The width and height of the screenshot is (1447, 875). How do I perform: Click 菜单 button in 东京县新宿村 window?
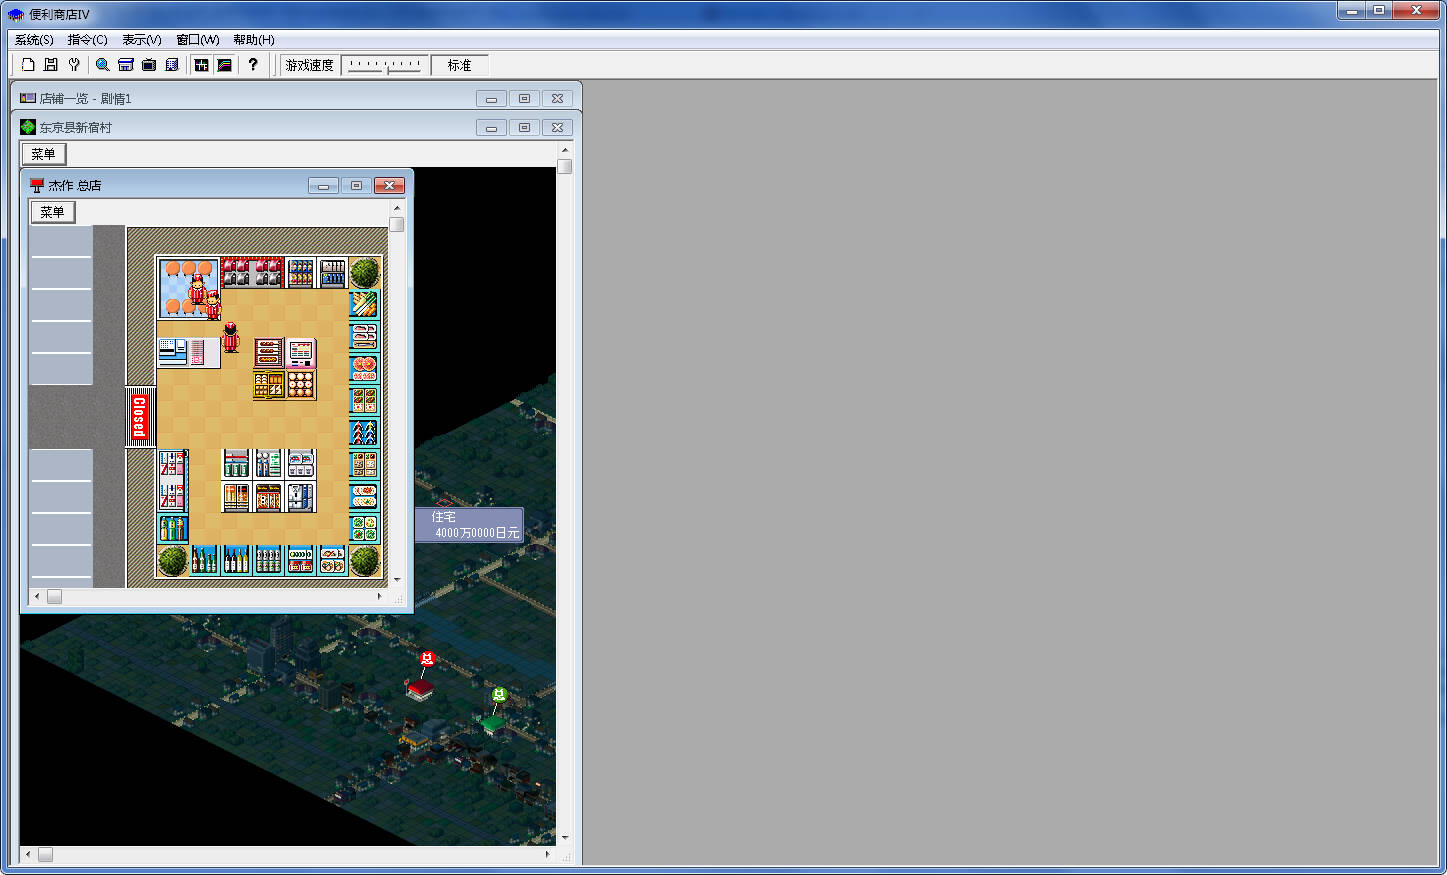(43, 154)
